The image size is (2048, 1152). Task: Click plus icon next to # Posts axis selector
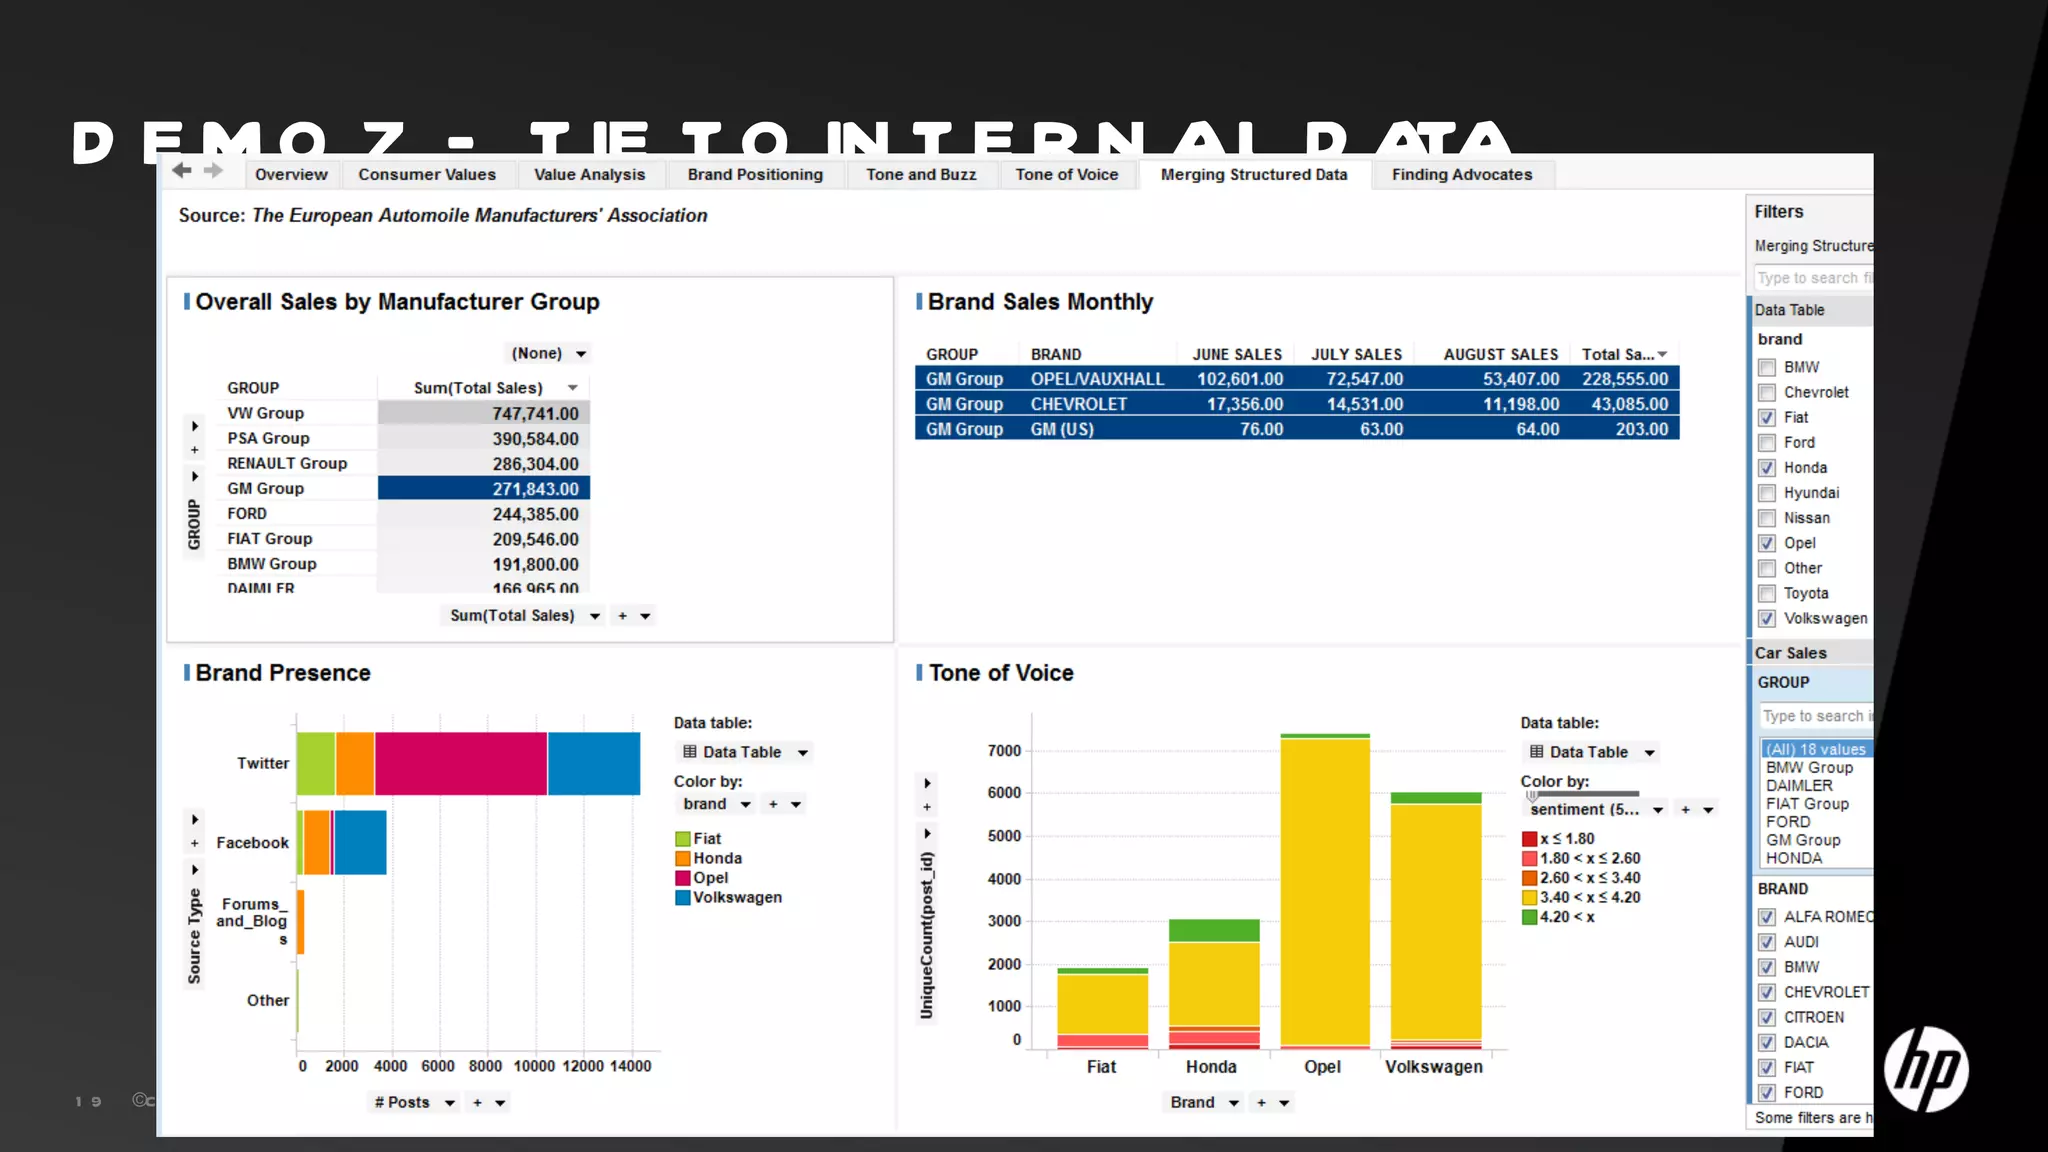[477, 1103]
